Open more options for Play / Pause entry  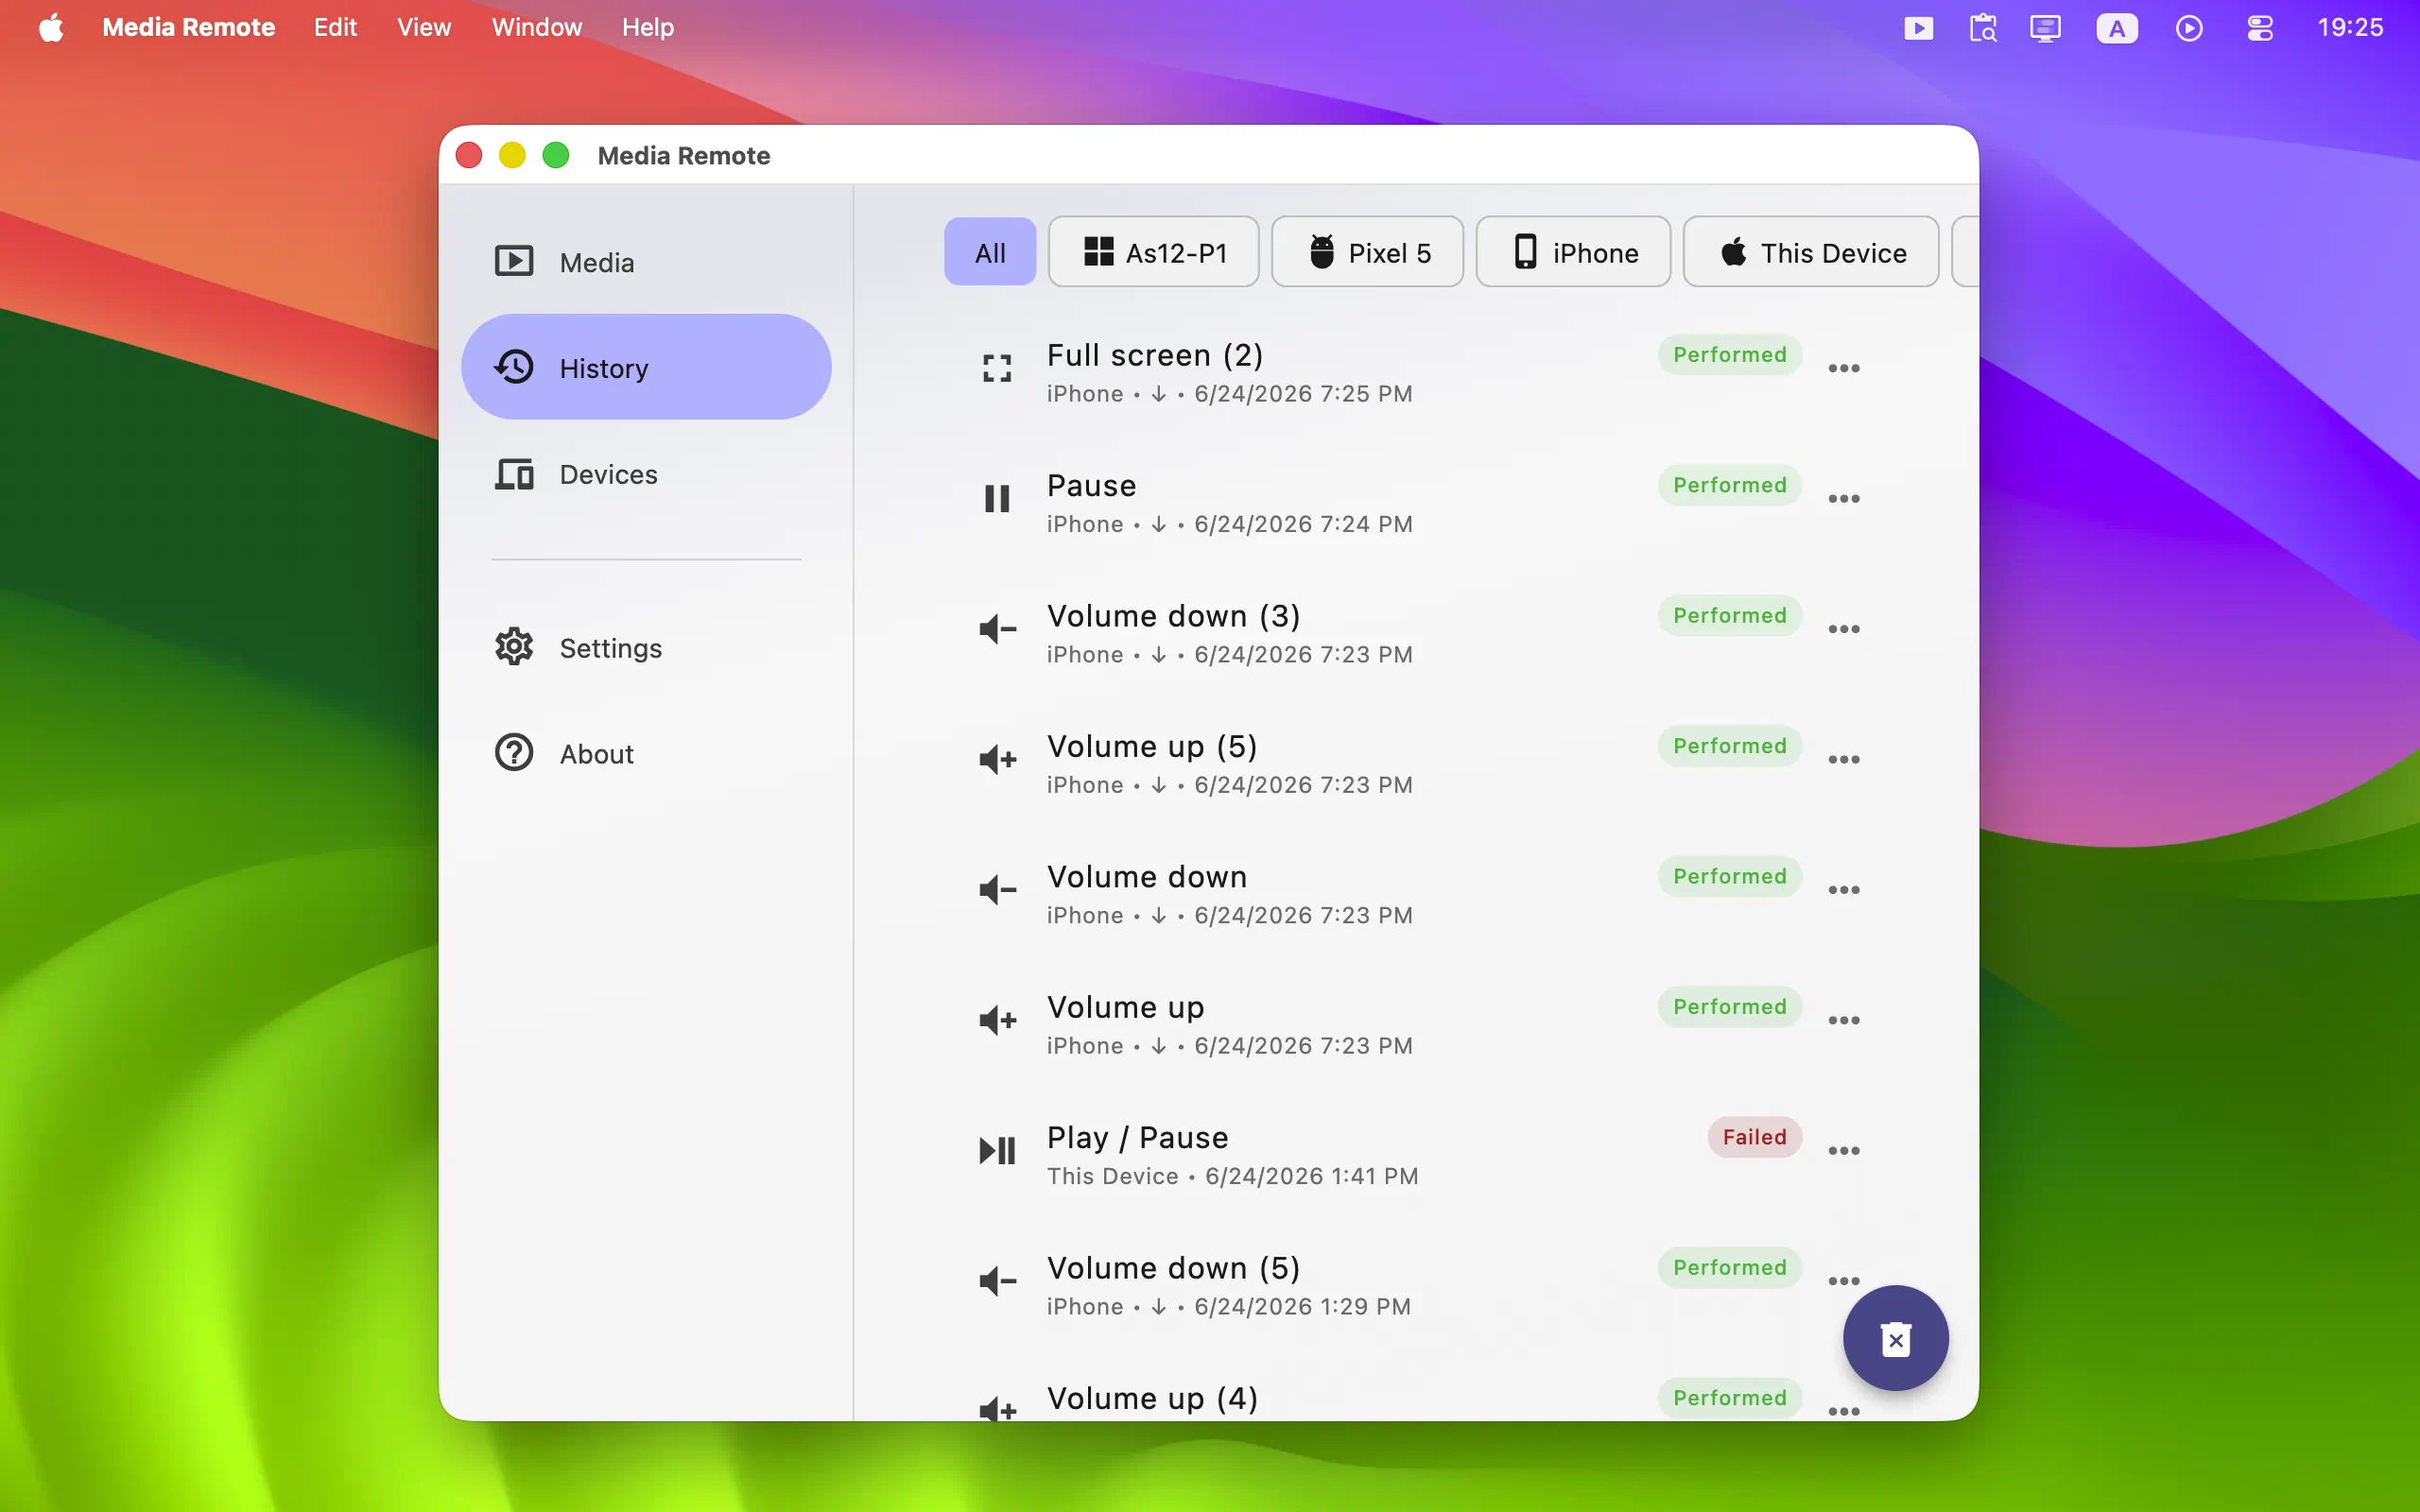1843,1151
